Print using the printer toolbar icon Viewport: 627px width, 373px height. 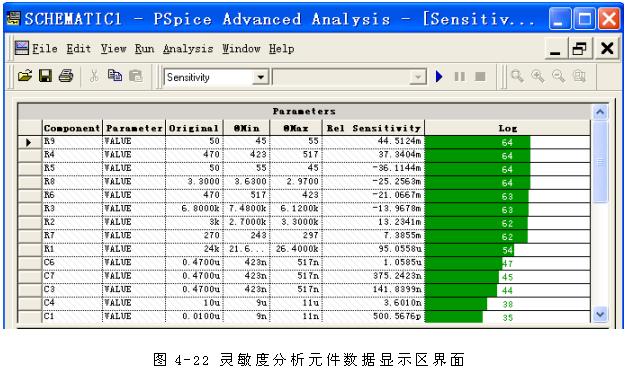[66, 76]
